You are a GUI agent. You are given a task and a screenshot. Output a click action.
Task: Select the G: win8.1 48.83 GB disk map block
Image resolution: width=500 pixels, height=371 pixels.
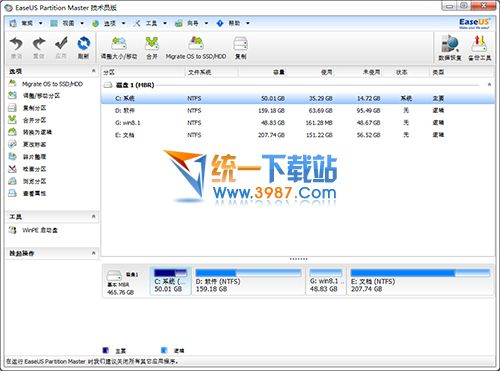point(326,281)
